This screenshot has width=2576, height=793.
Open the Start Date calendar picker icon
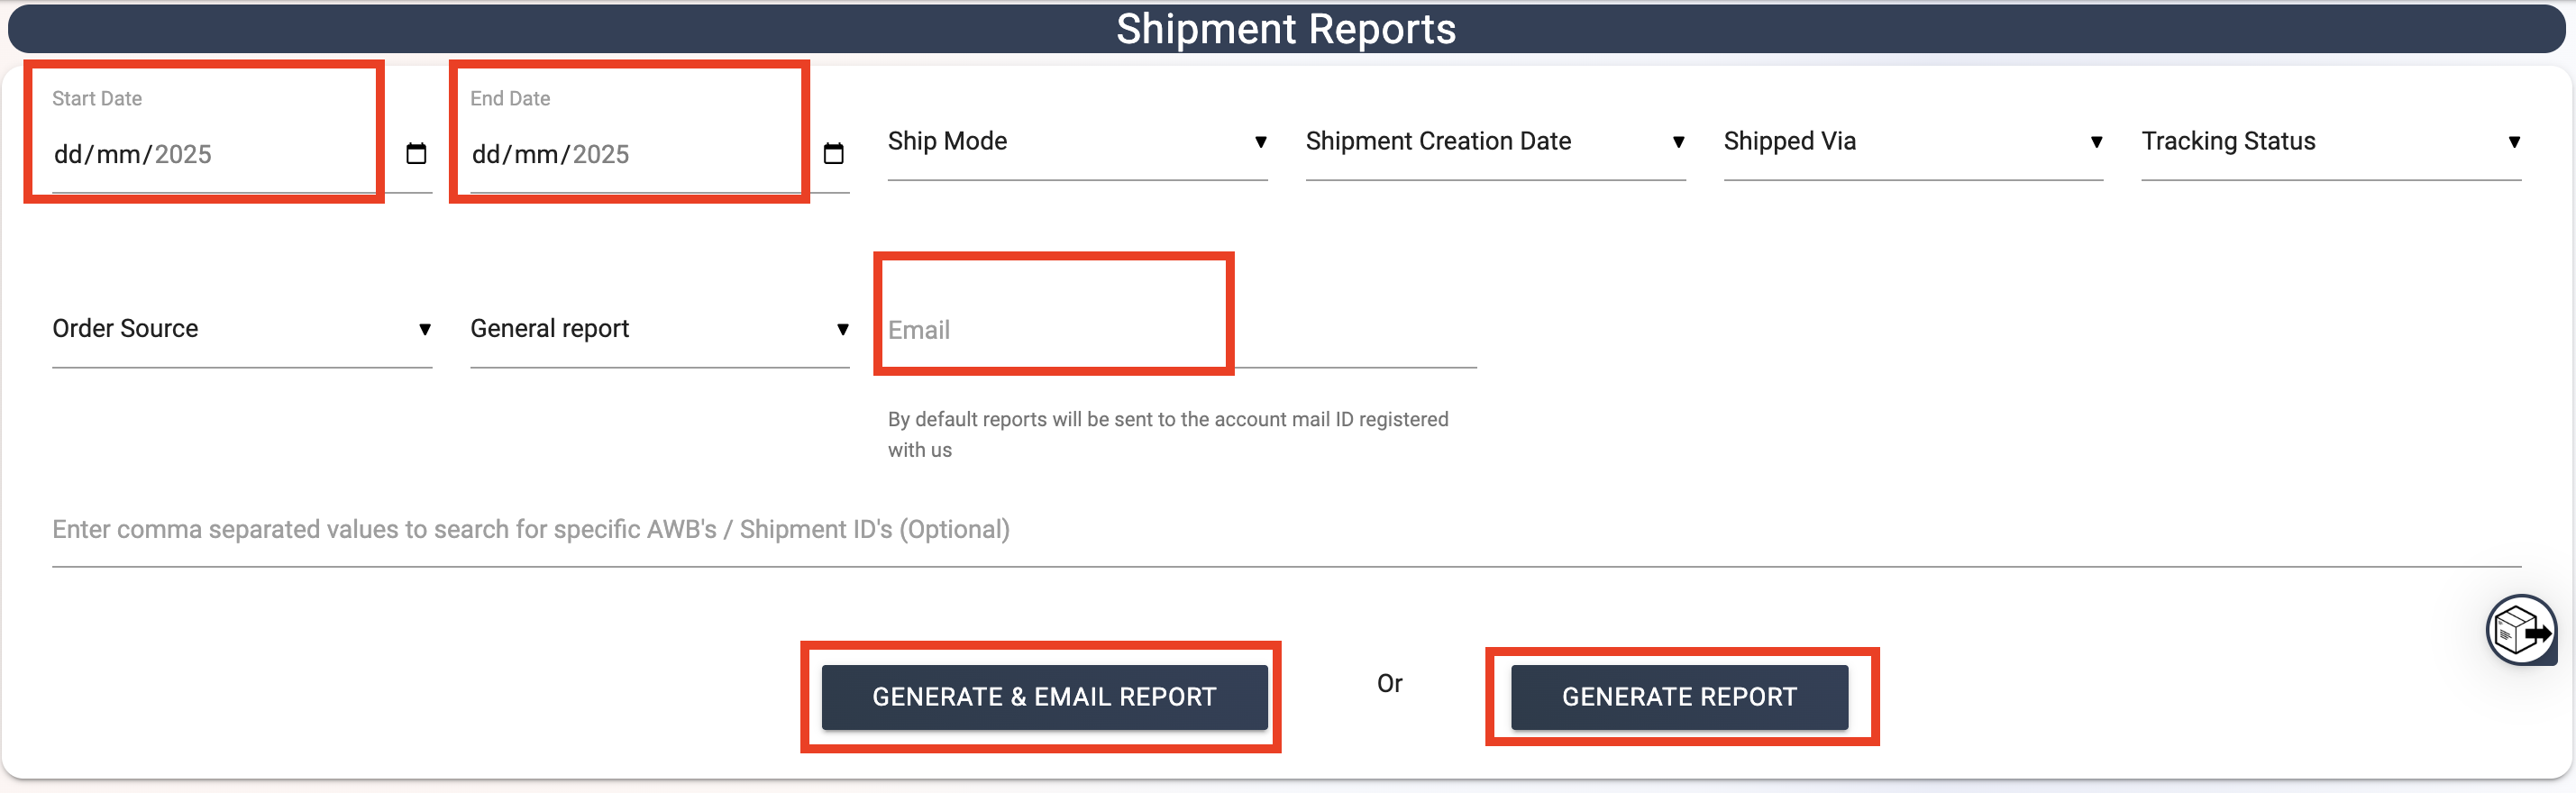tap(416, 153)
